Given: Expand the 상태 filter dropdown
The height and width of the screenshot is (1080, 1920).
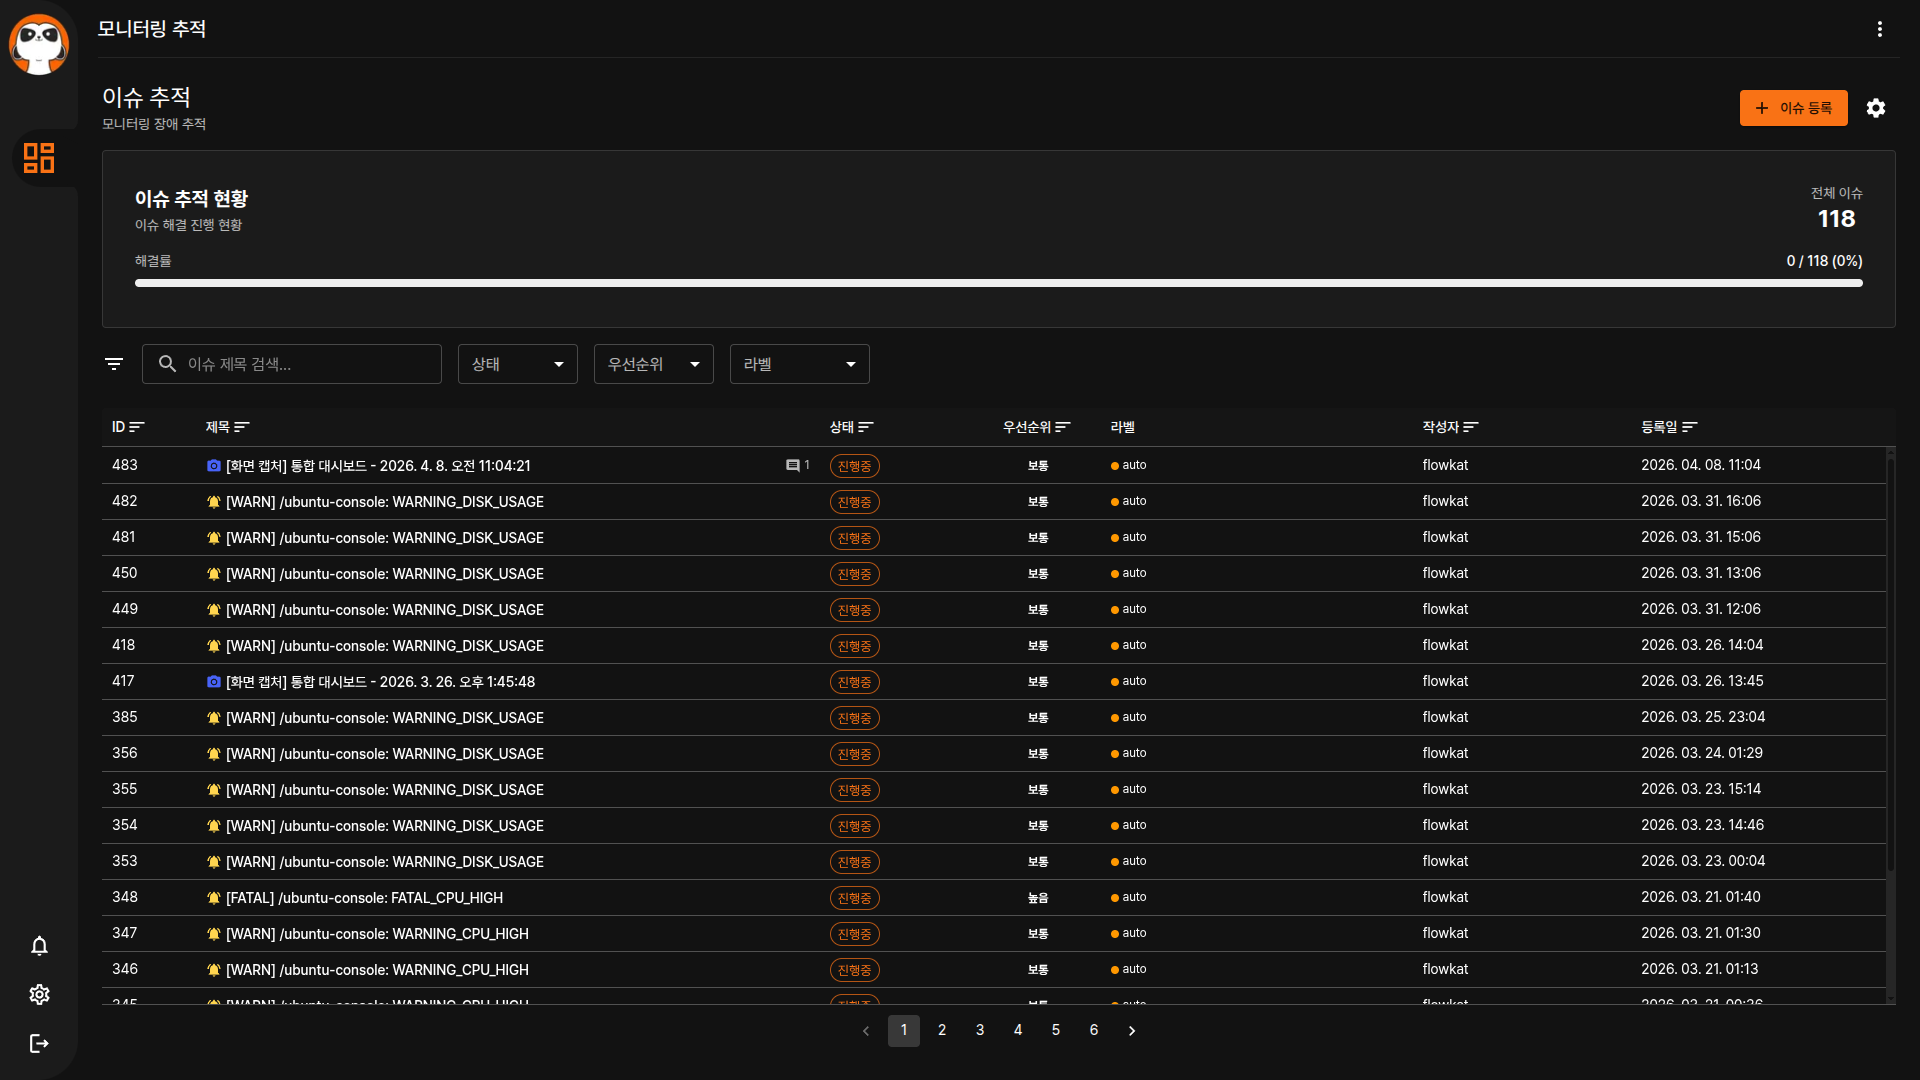Looking at the screenshot, I should point(518,364).
